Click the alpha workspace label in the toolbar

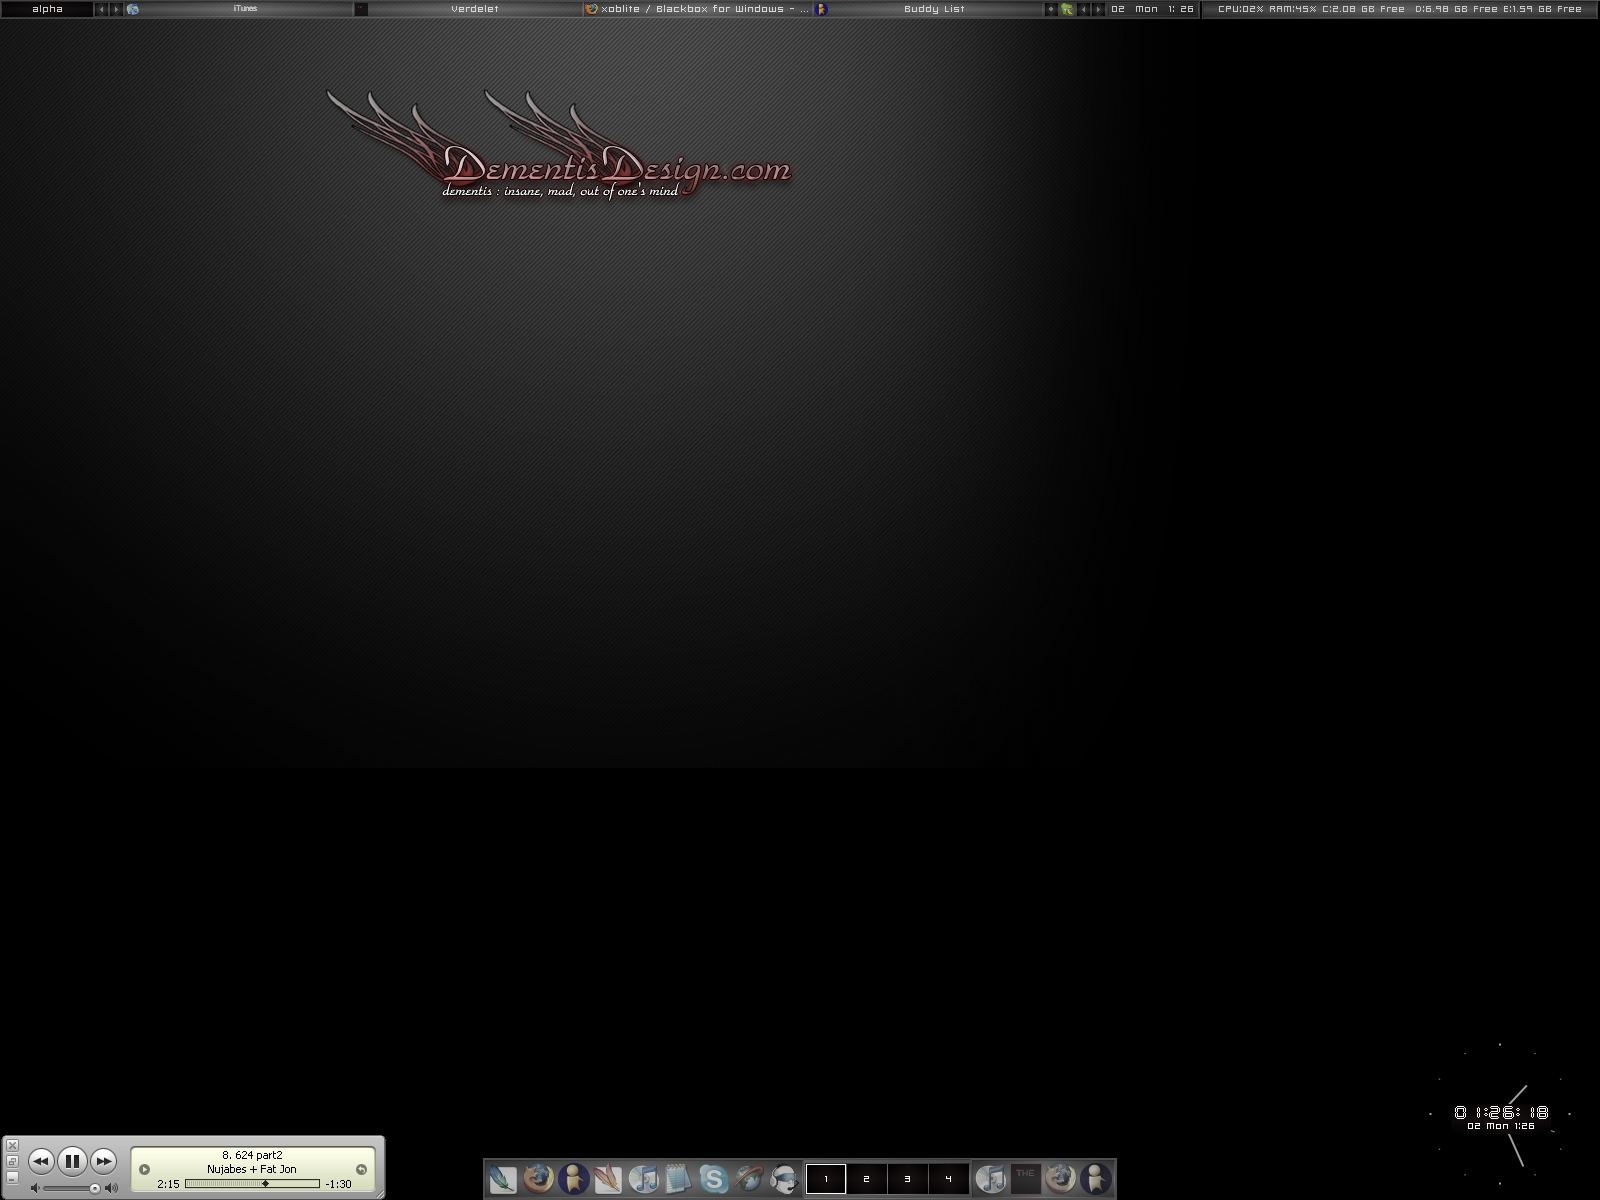(47, 9)
